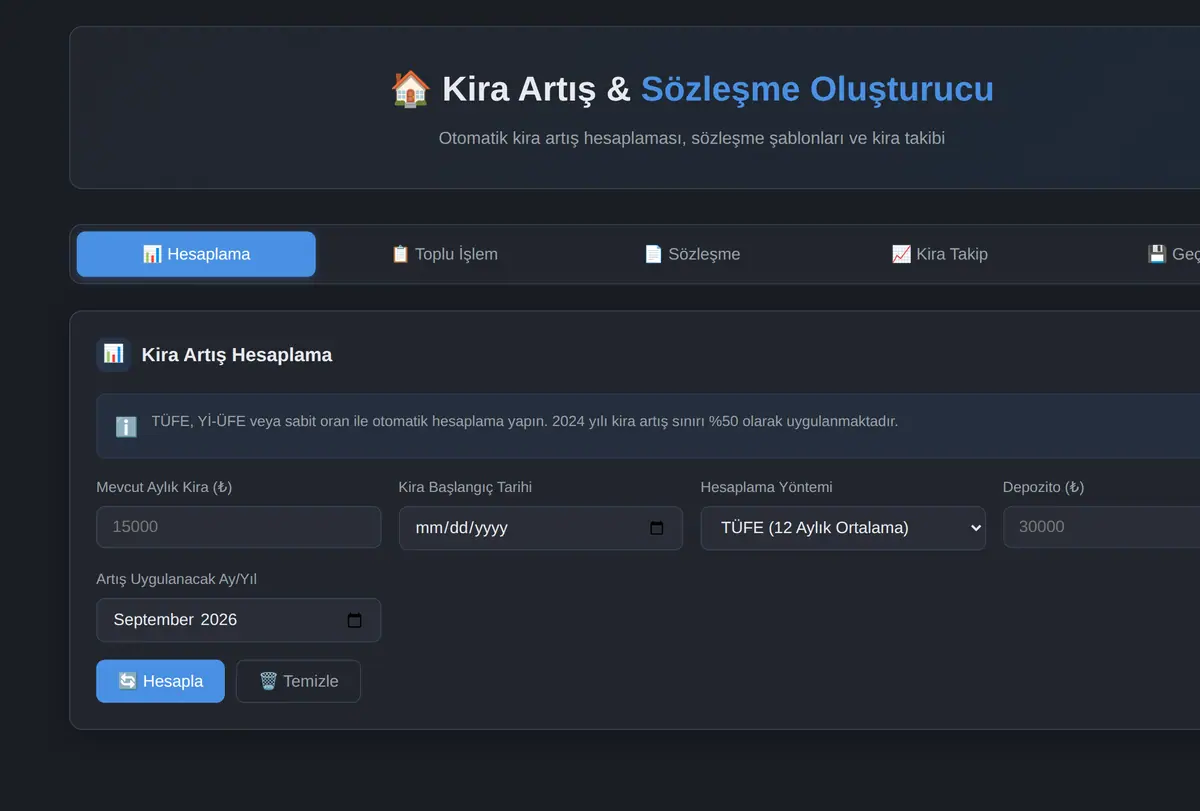The width and height of the screenshot is (1200, 811).
Task: Click the Hesapla button
Action: point(160,681)
